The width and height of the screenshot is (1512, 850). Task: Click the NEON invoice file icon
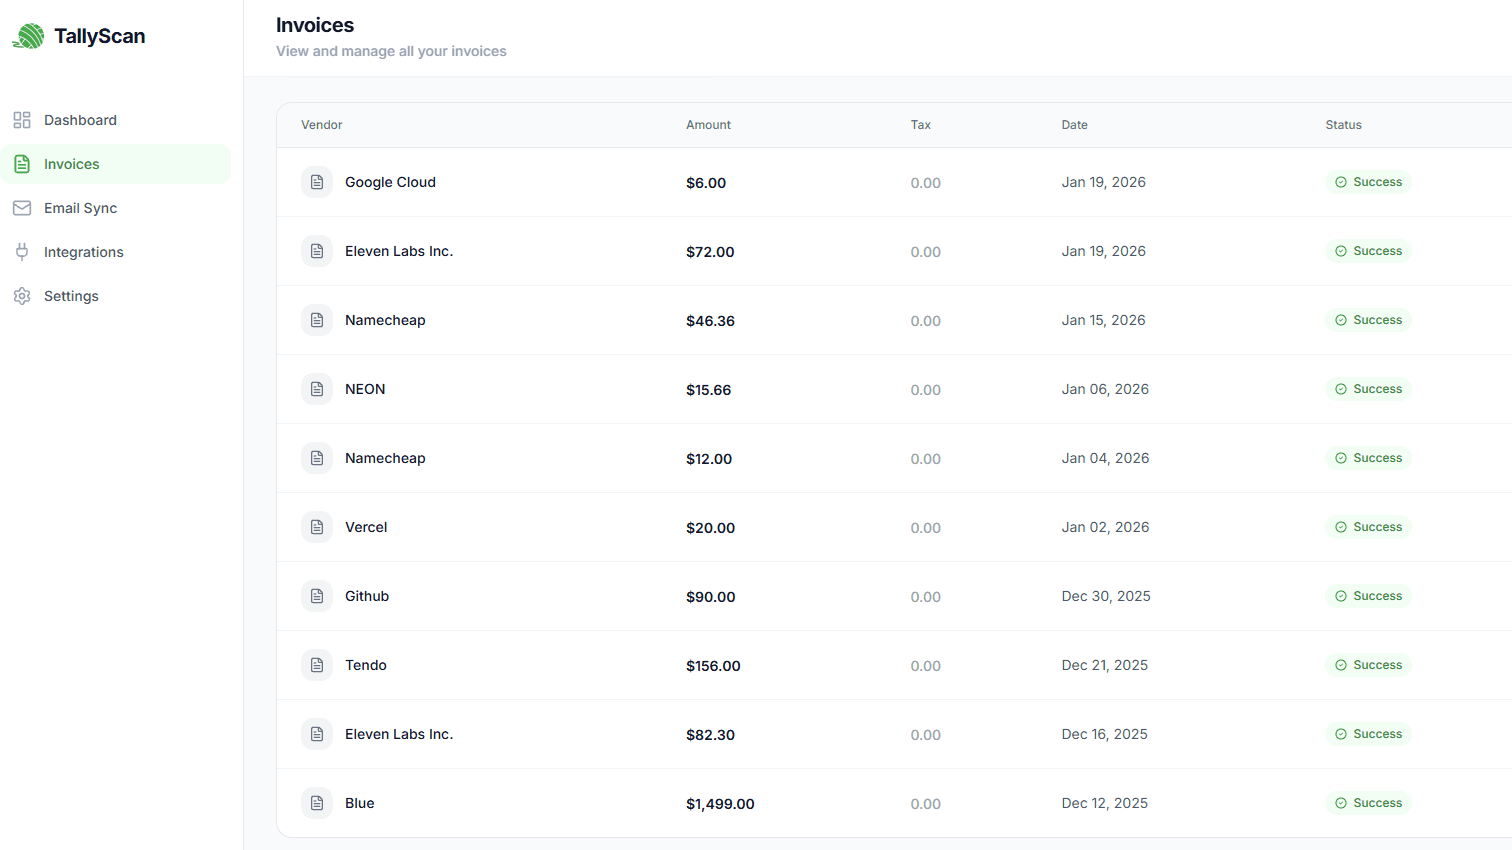tap(316, 388)
